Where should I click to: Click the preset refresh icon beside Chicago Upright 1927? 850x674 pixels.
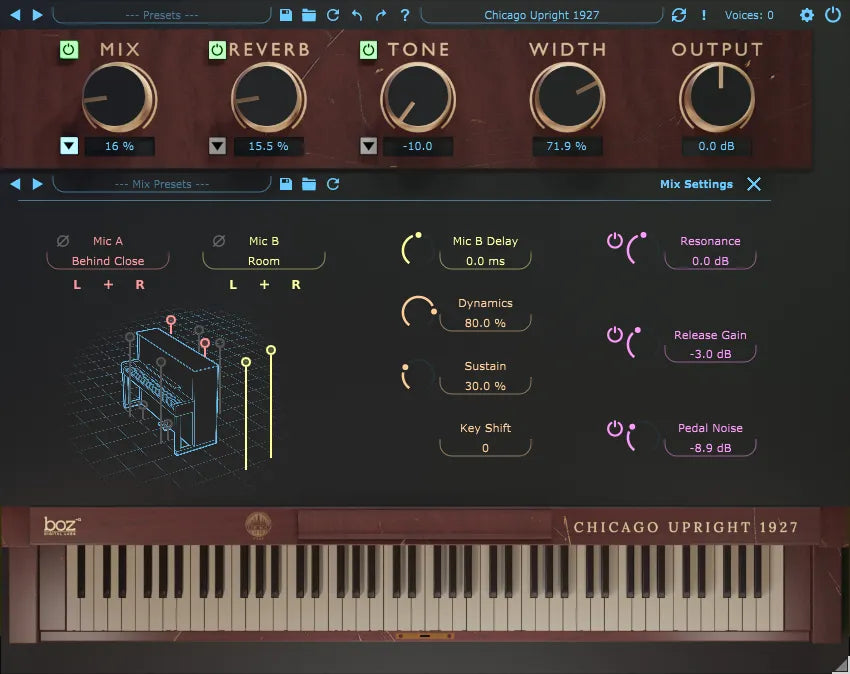(x=680, y=15)
